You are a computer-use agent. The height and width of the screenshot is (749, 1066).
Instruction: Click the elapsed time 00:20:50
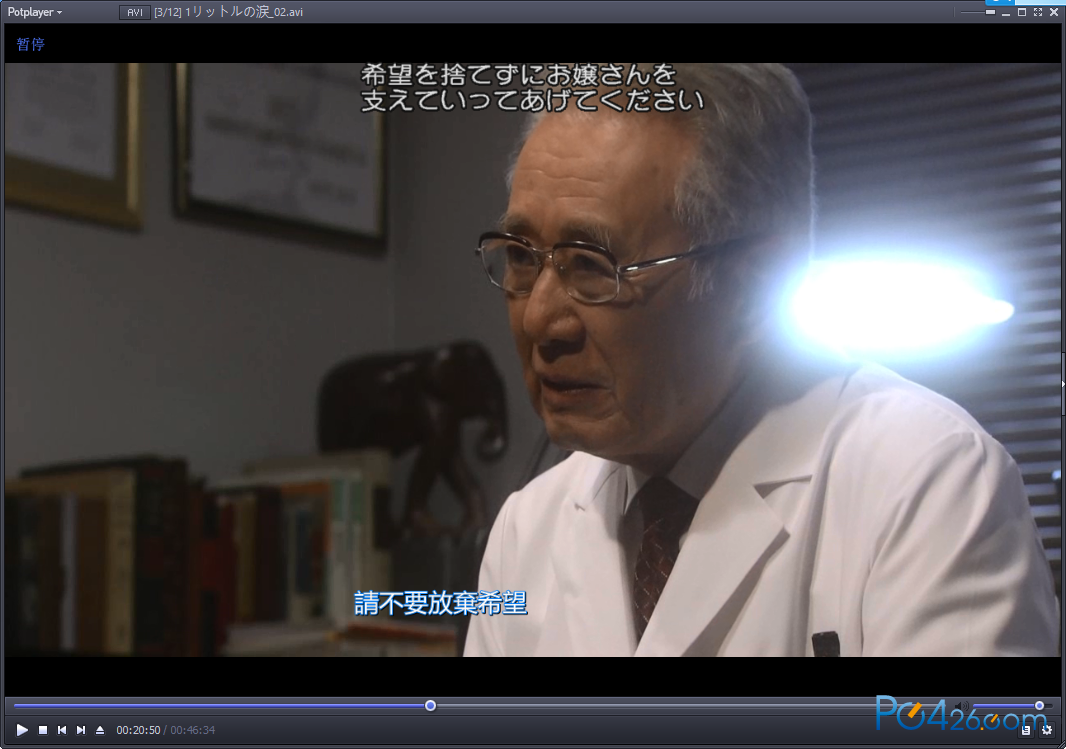138,730
